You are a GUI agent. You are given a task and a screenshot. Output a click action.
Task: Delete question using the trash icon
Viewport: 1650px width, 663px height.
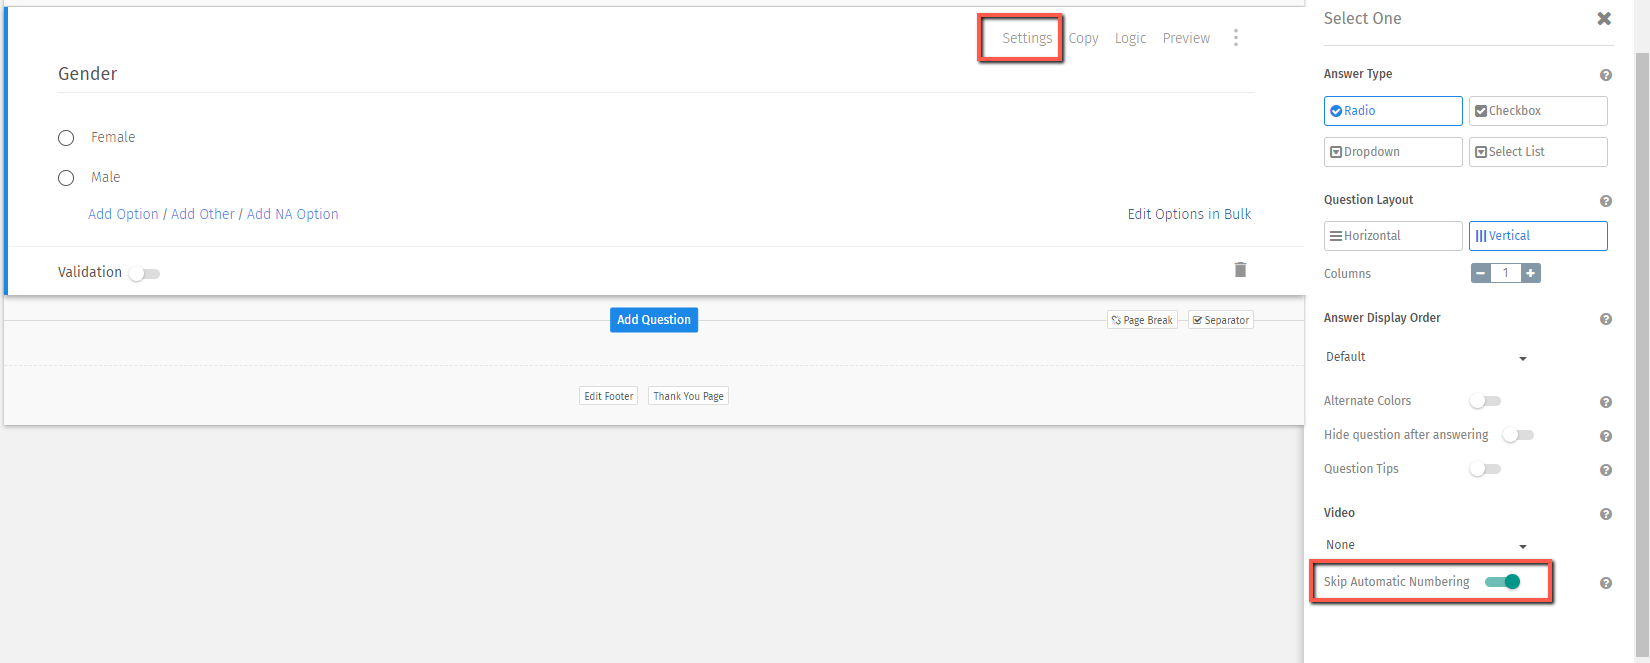1240,270
